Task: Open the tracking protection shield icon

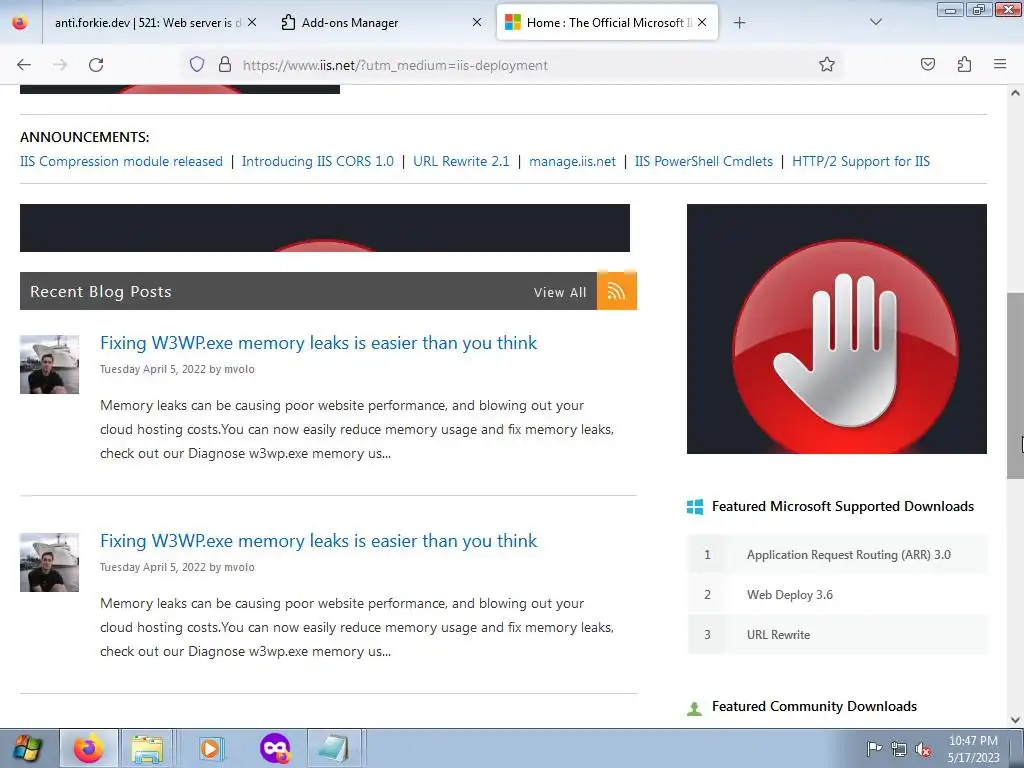Action: (x=197, y=65)
